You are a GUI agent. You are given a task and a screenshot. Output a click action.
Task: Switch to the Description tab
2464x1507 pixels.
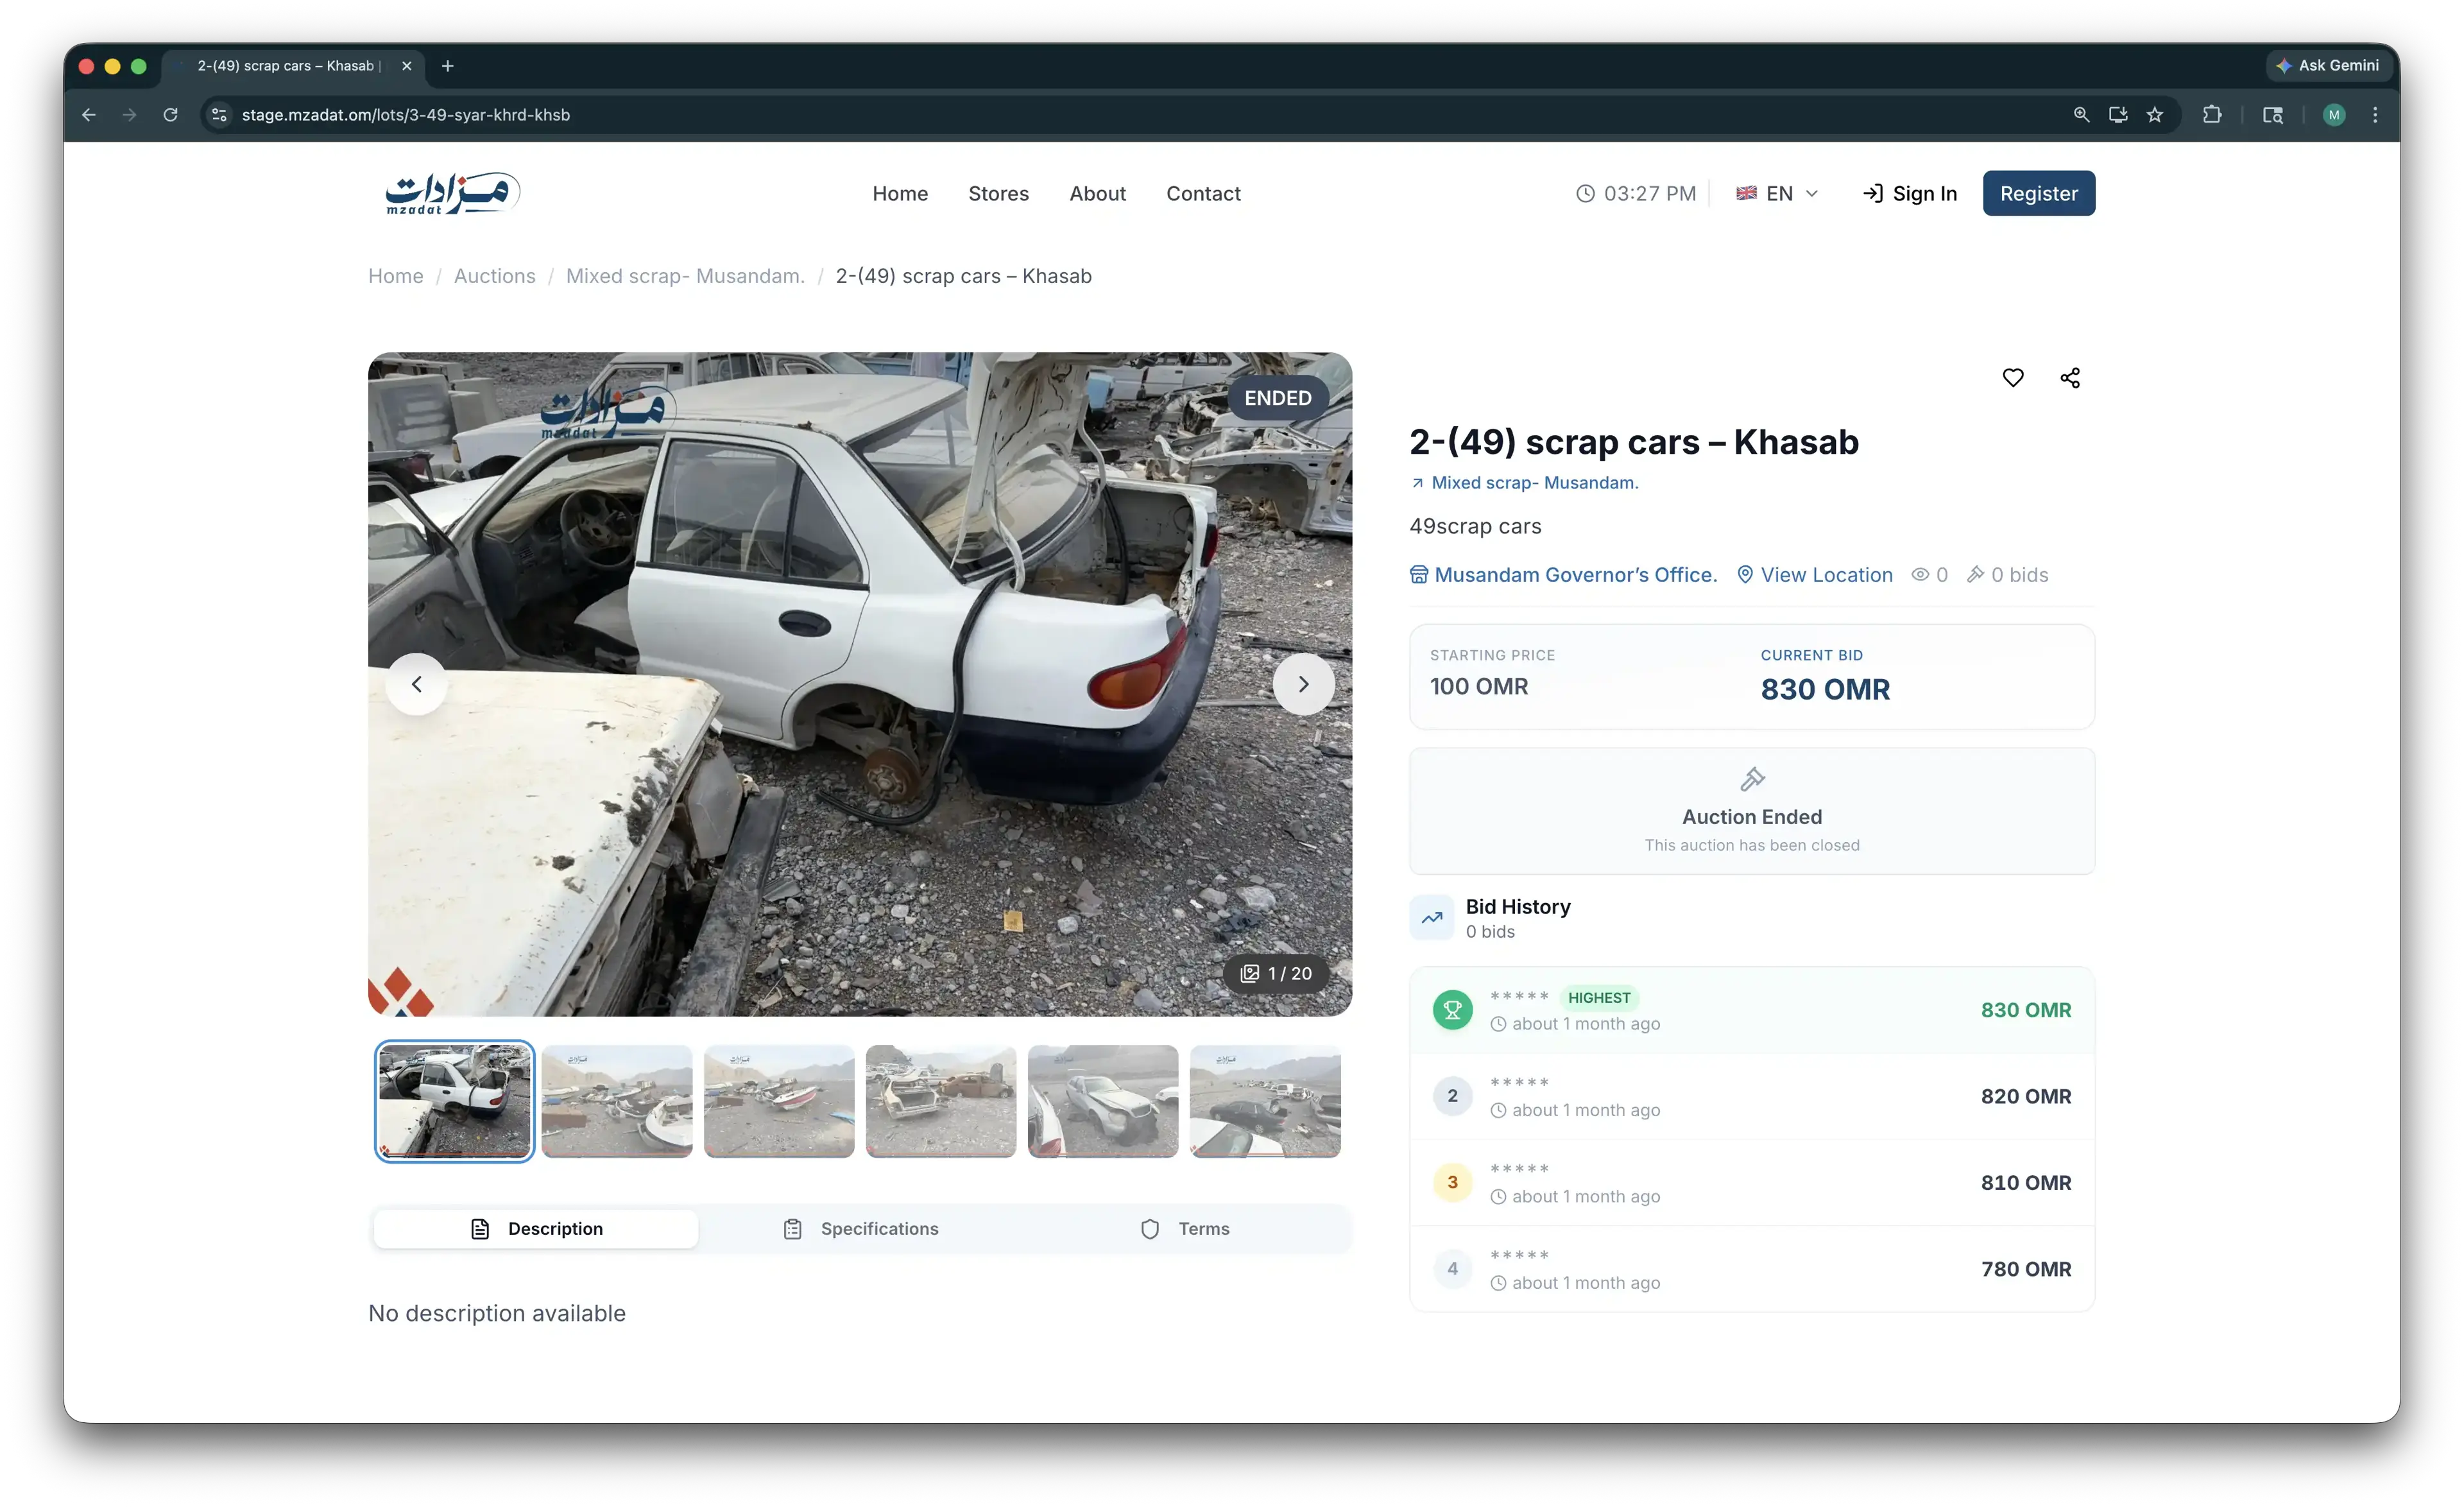536,1228
